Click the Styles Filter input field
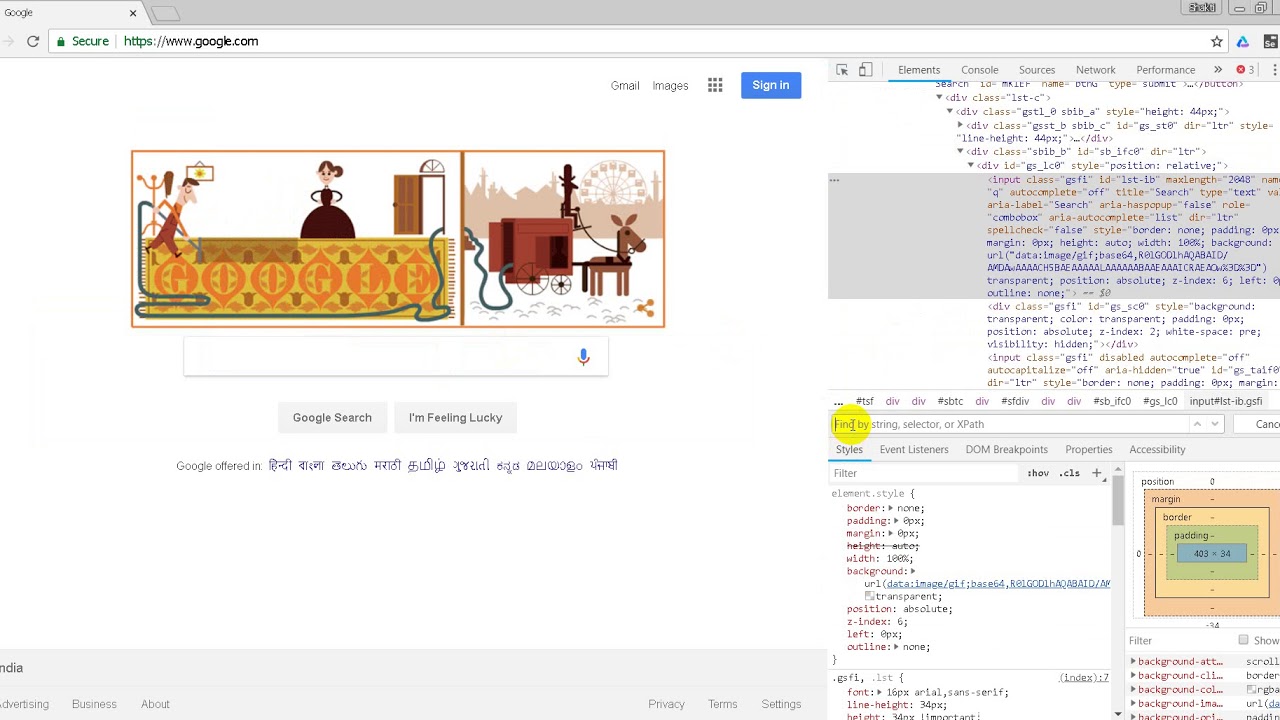 pos(924,473)
